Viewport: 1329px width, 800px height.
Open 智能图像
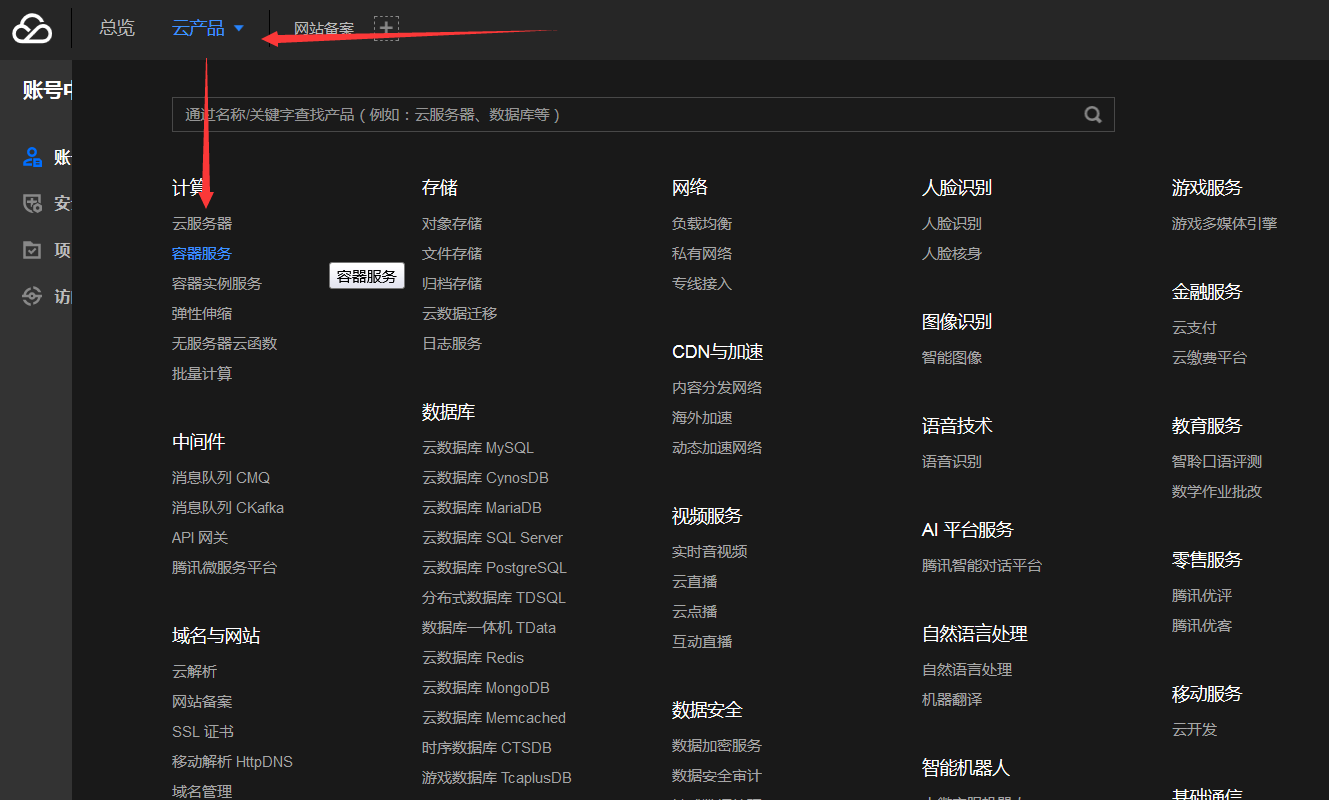[952, 357]
